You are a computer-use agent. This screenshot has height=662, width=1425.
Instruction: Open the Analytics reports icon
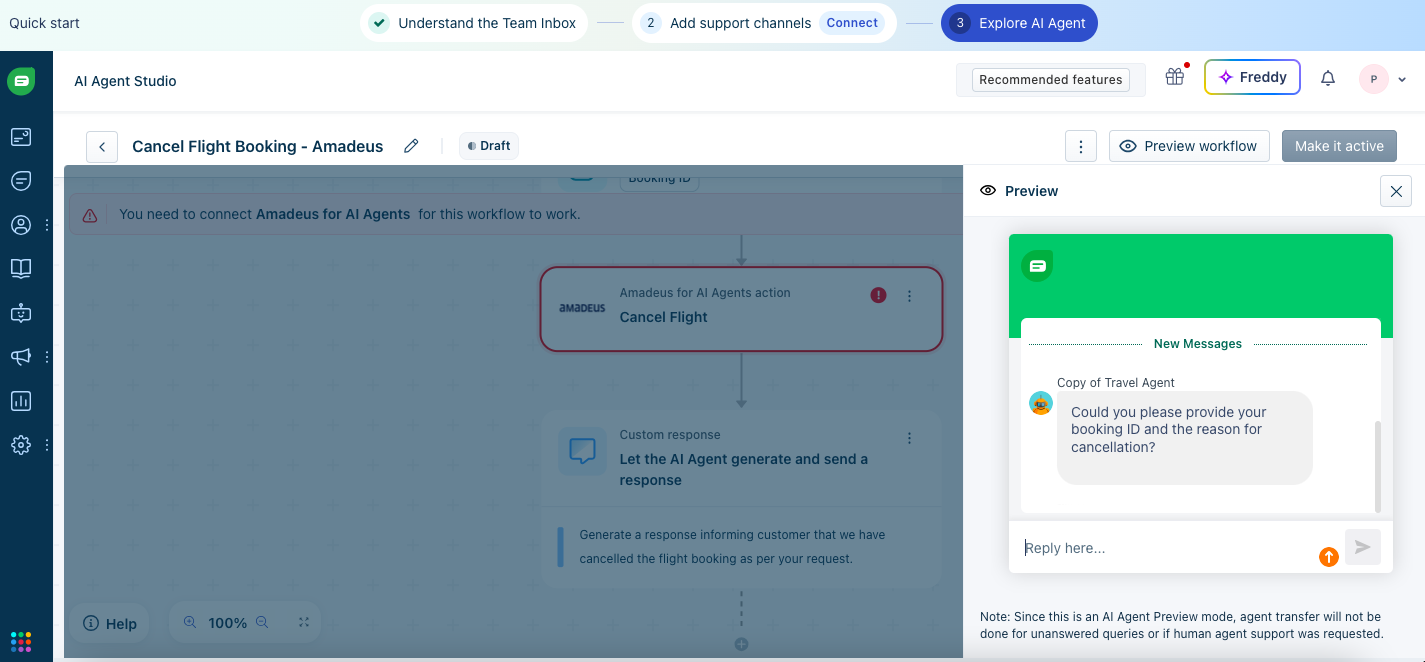tap(21, 401)
